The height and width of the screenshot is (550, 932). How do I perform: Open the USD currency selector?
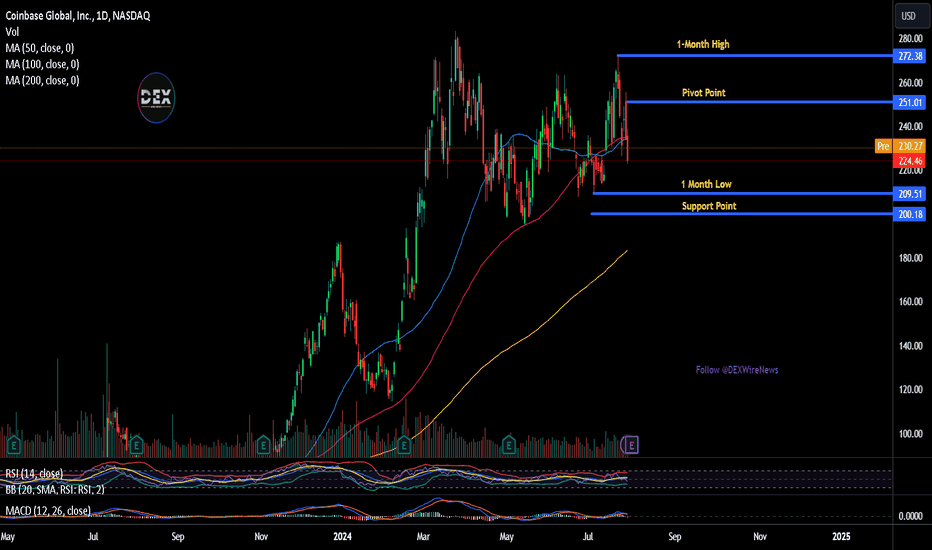point(911,16)
